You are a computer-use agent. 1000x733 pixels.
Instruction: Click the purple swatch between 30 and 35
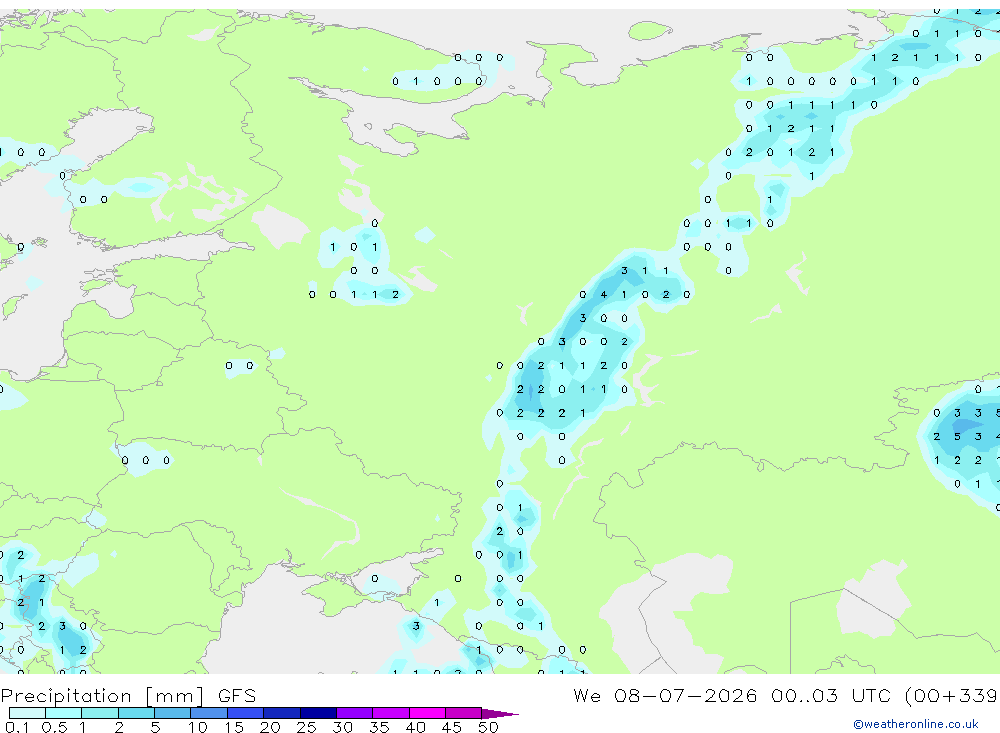click(x=354, y=713)
